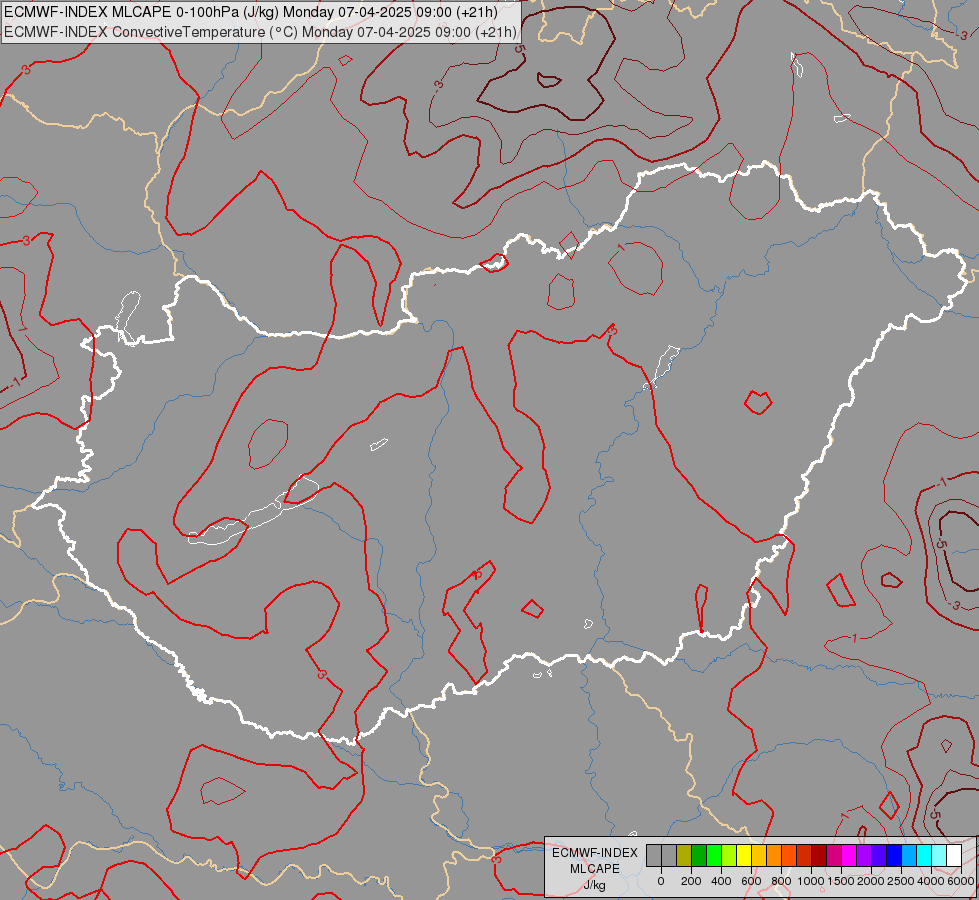Click the 400 legend value
Screen dimensions: 979x900
coord(721,881)
